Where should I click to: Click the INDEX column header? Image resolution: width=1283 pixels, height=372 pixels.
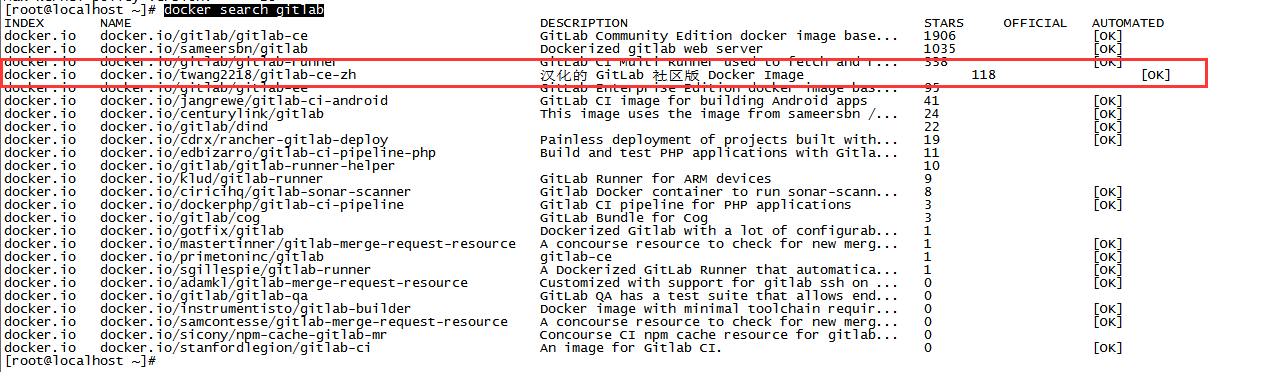click(x=24, y=23)
